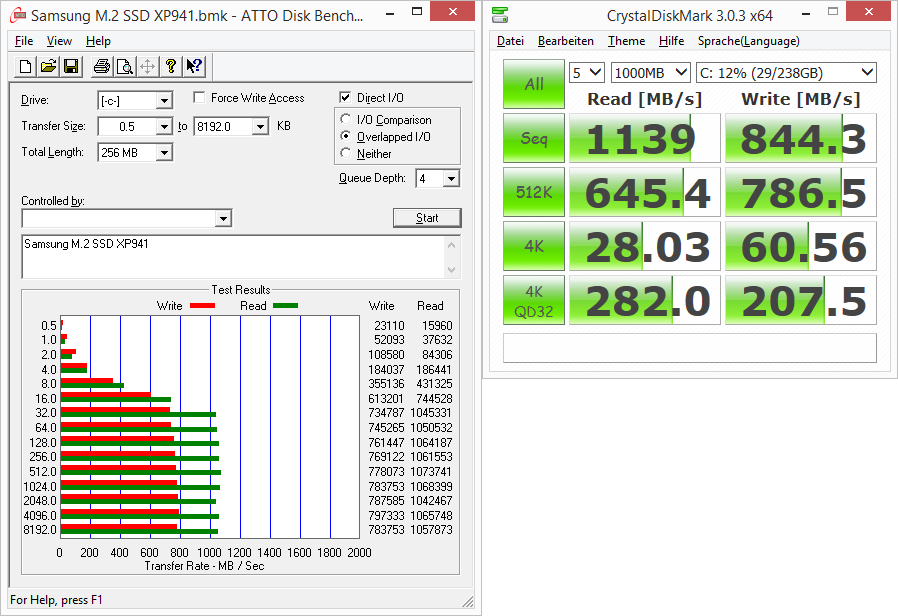This screenshot has width=898, height=616.
Task: Click the Print icon in ATTO toolbar
Action: 102,66
